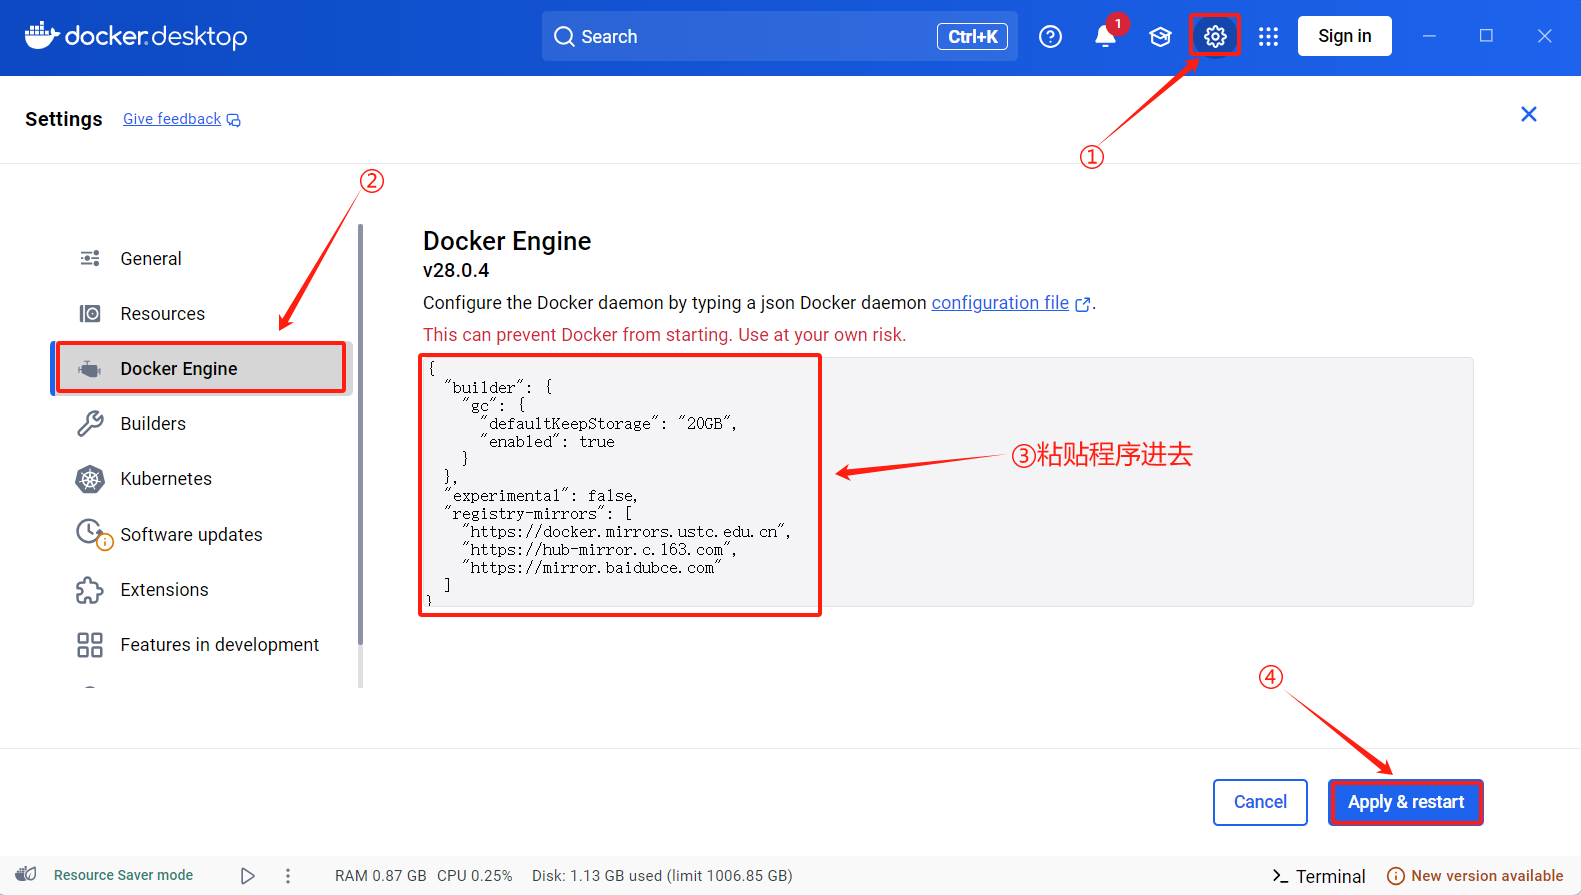Open notifications bell icon
Viewport: 1581px width, 895px height.
tap(1105, 37)
